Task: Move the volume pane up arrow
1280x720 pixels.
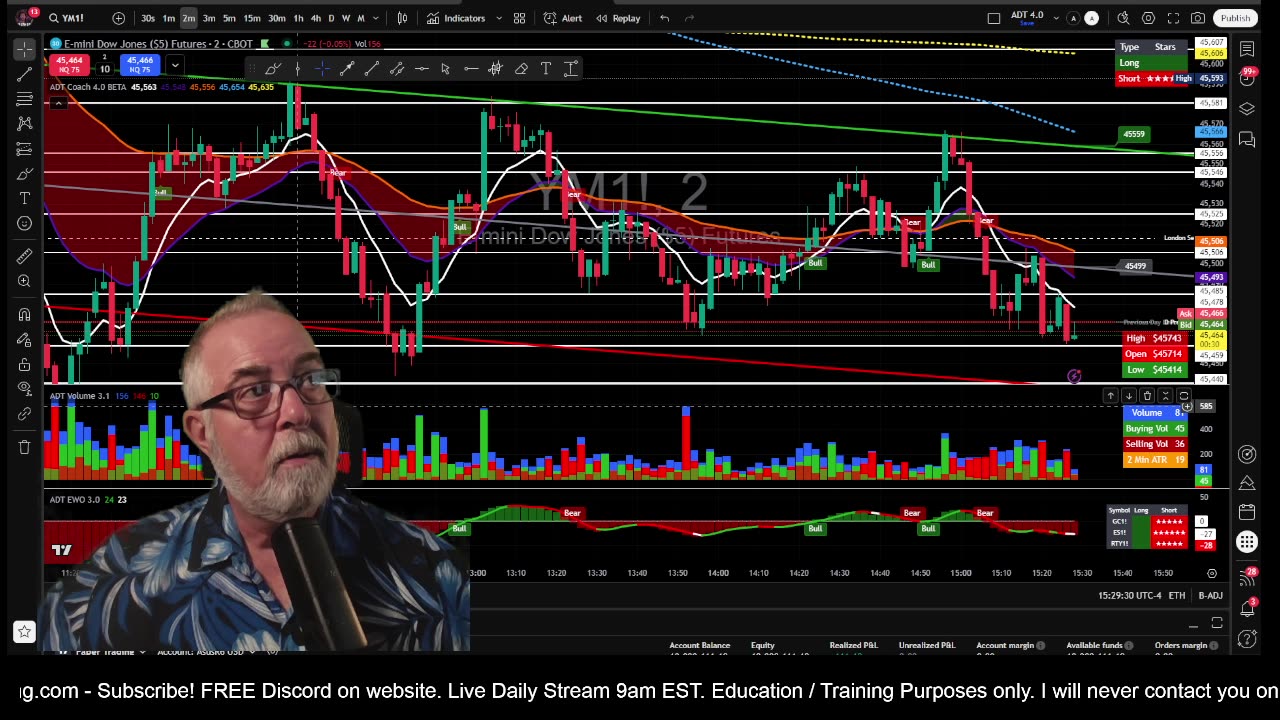Action: [1110, 396]
